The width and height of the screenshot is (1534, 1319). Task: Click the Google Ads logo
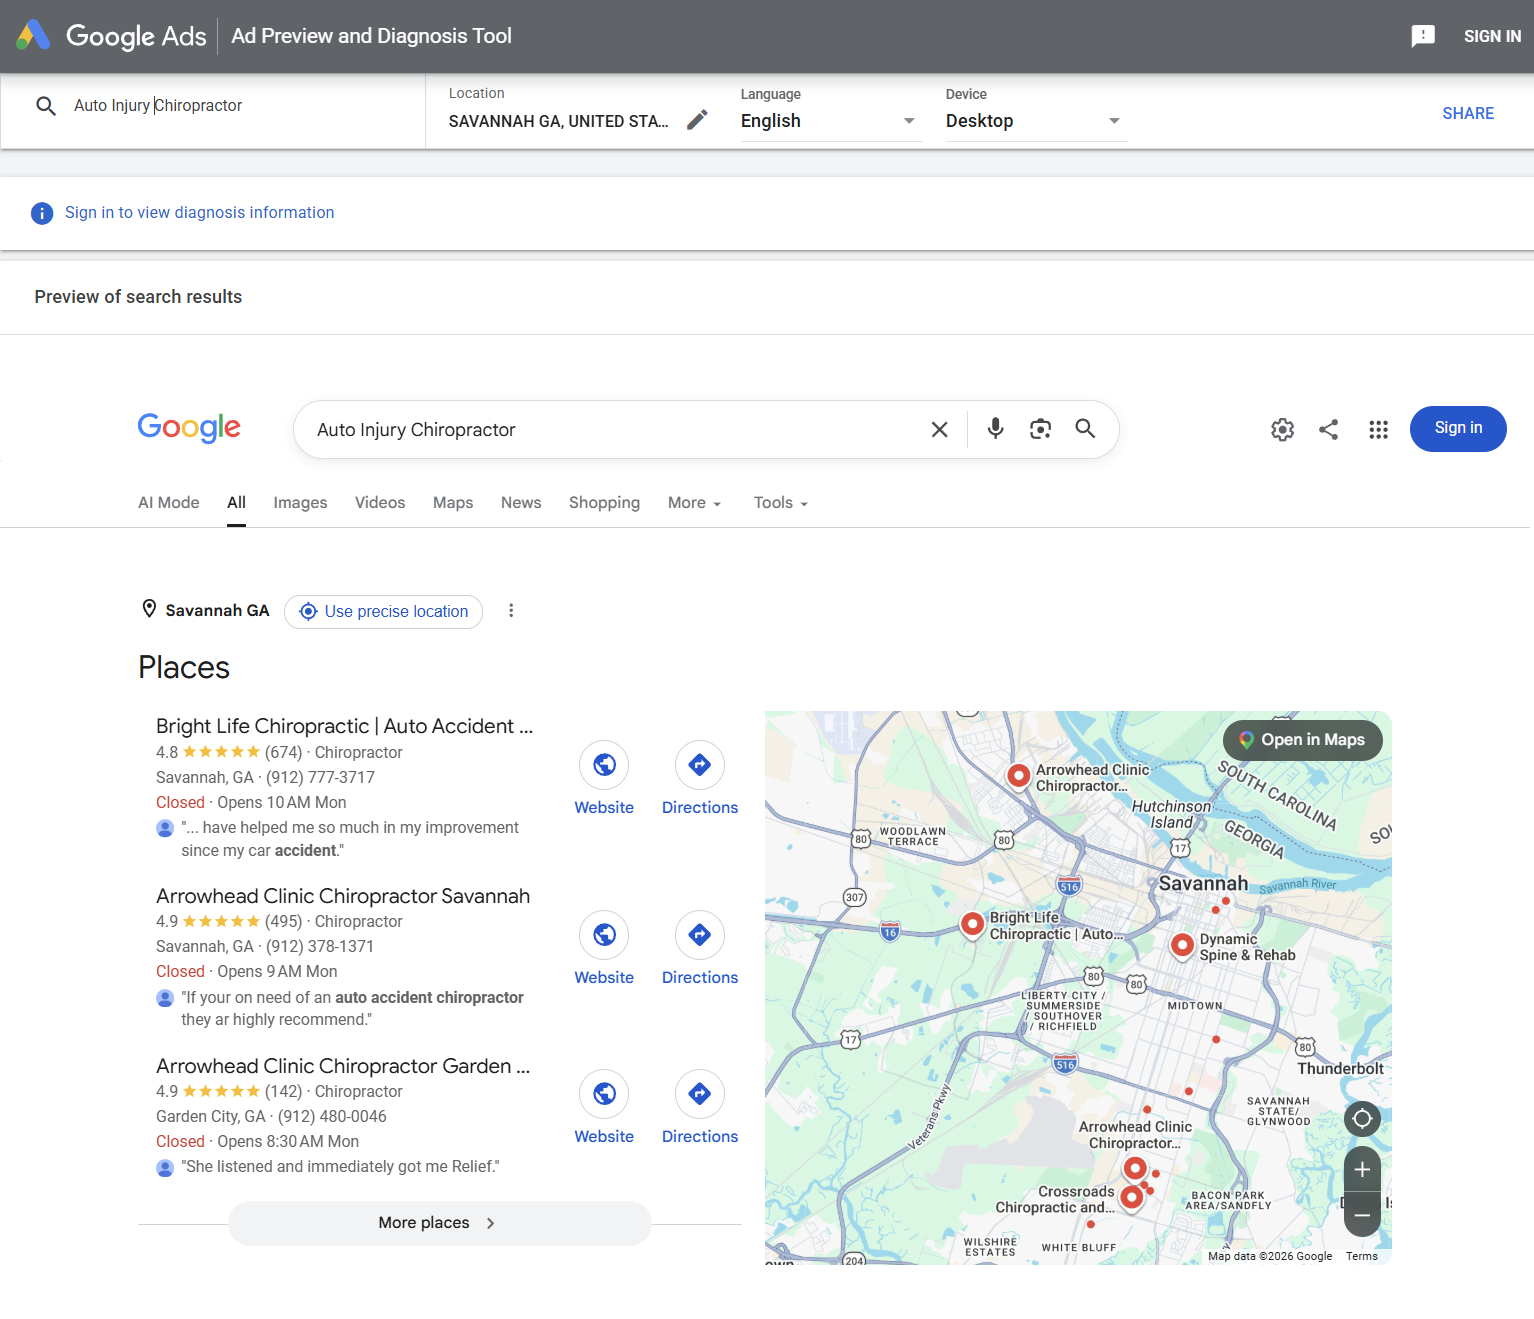112,36
